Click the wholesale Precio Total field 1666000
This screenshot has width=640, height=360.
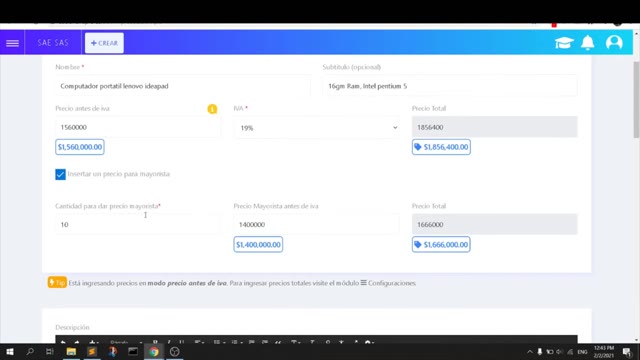(494, 224)
